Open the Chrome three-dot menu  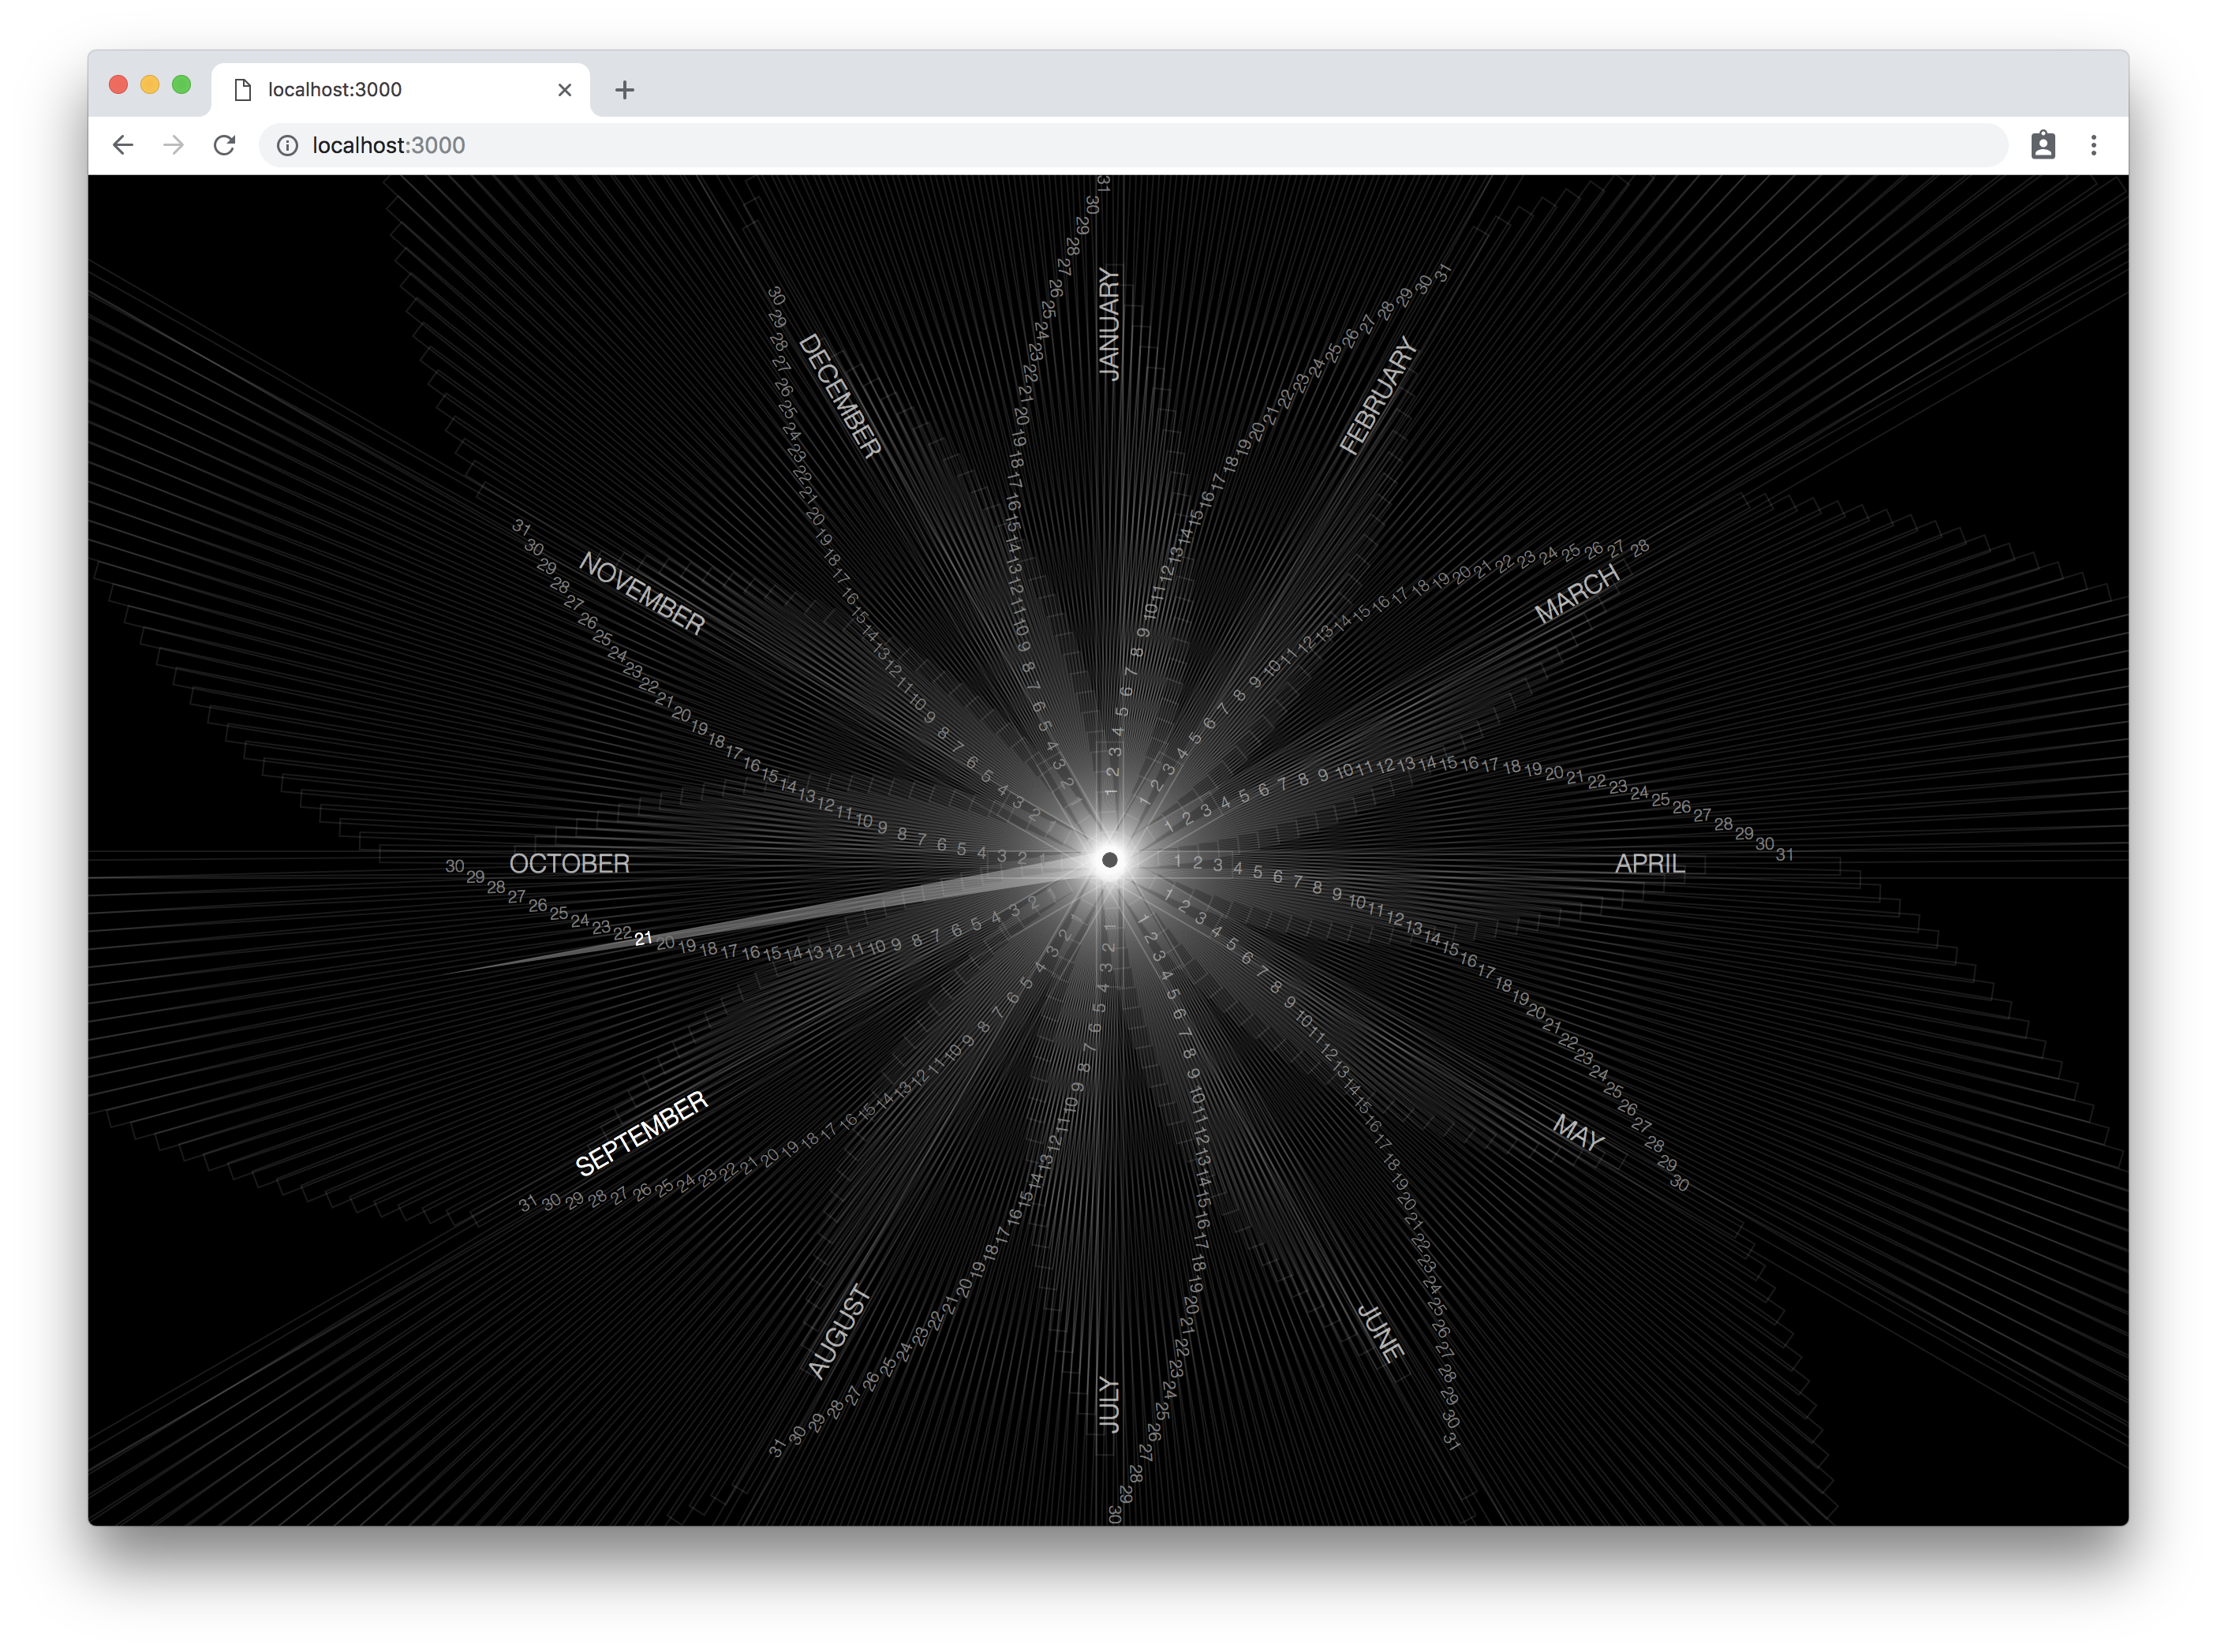(2094, 145)
